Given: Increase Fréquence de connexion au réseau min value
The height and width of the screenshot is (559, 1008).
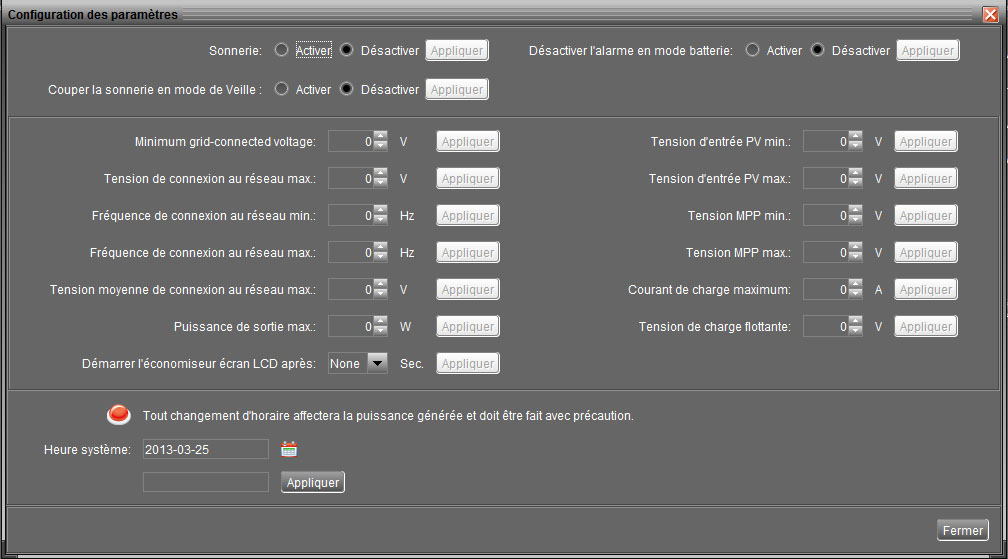Looking at the screenshot, I should coord(381,210).
